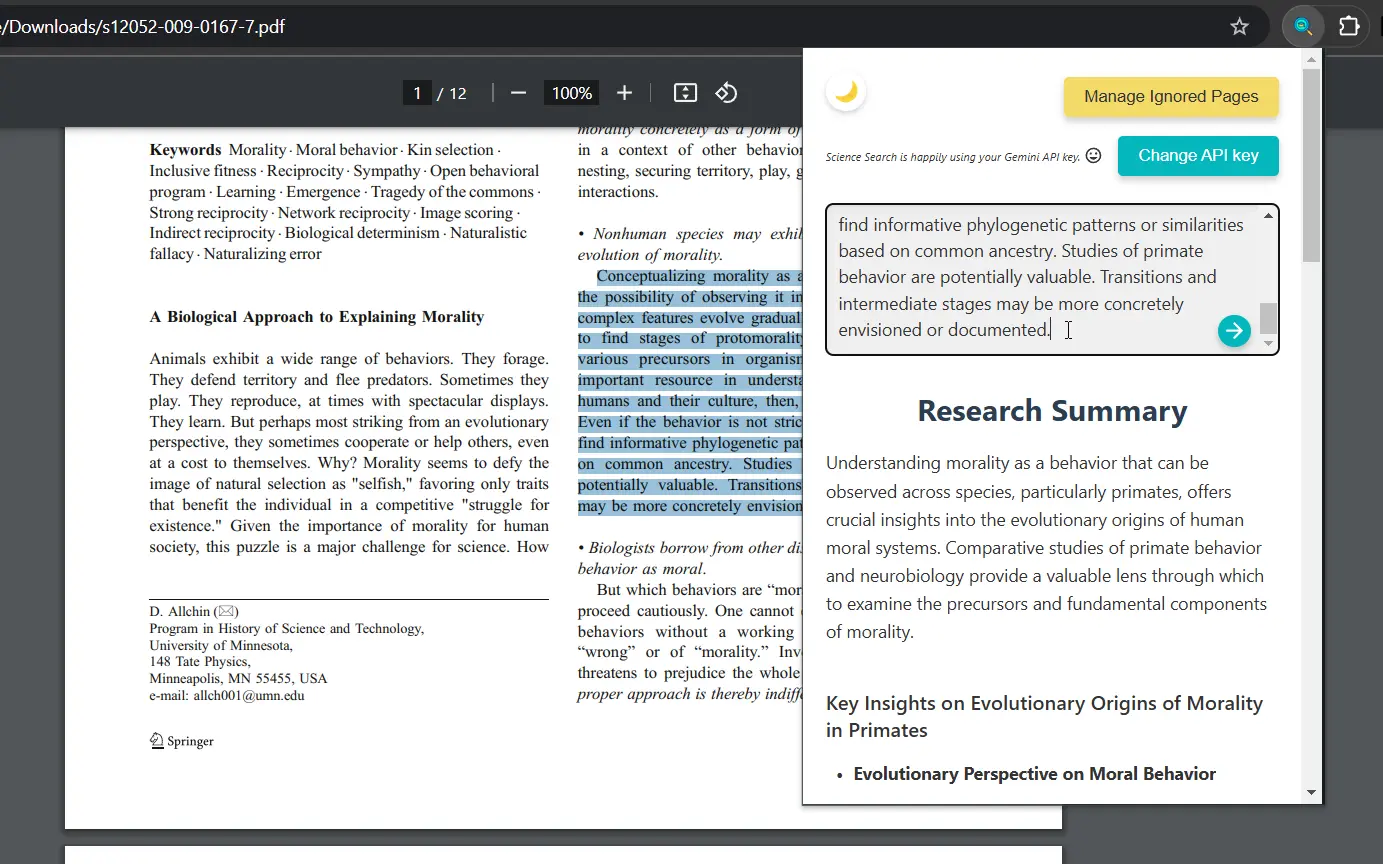Click the text area scroll-down arrow
The height and width of the screenshot is (864, 1383).
pos(1268,343)
